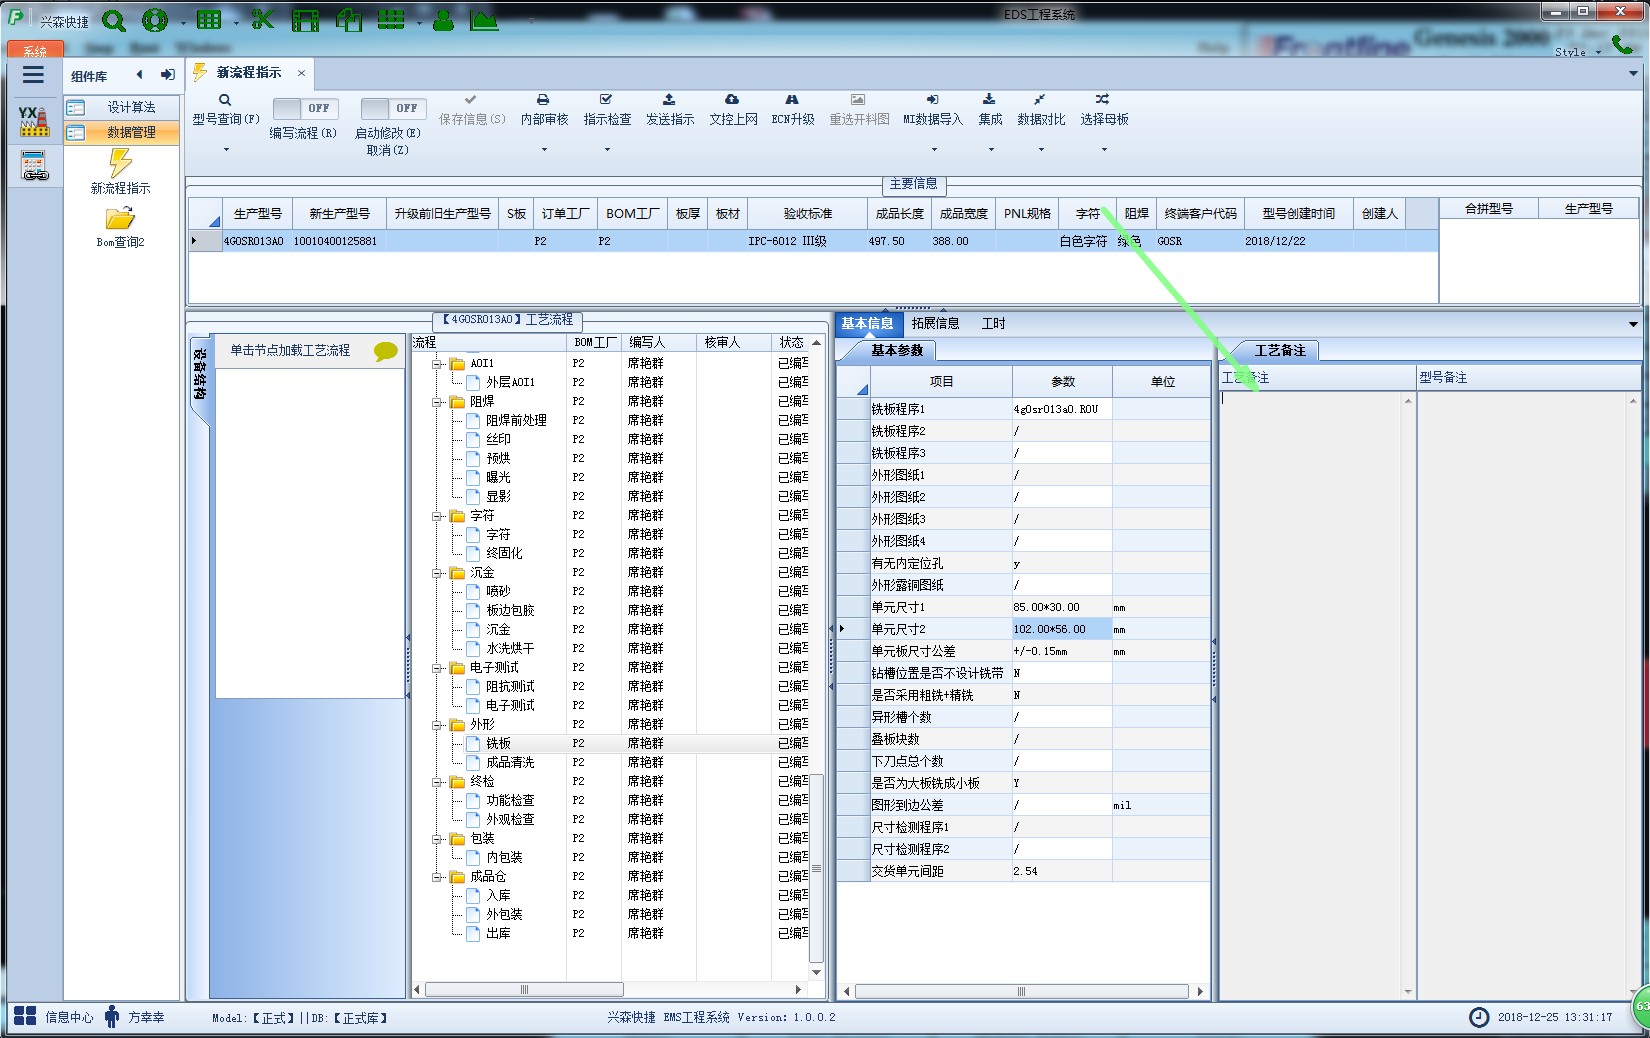The width and height of the screenshot is (1650, 1038).
Task: Select 设计算法 in component library
Action: click(122, 107)
